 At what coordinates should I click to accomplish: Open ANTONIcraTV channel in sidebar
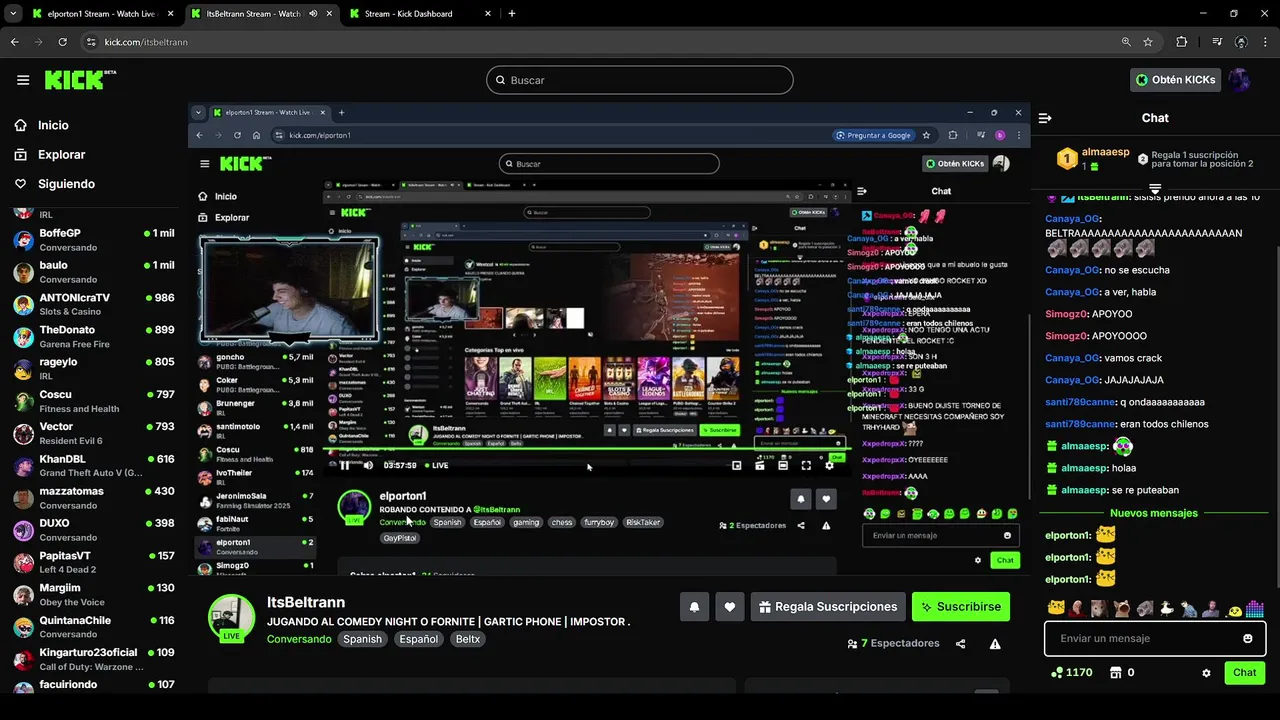(x=93, y=304)
